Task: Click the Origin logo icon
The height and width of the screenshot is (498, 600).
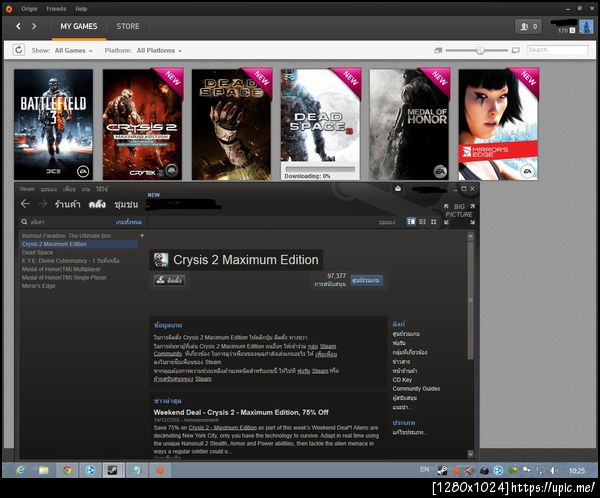Action: [9, 8]
